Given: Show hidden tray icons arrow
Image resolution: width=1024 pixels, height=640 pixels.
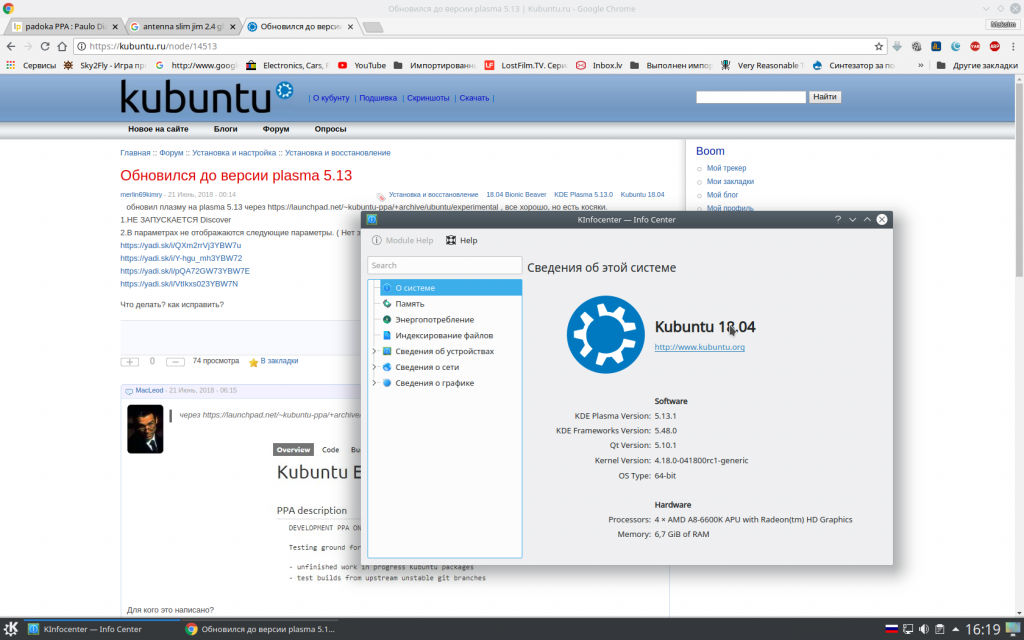Looking at the screenshot, I should pos(955,630).
